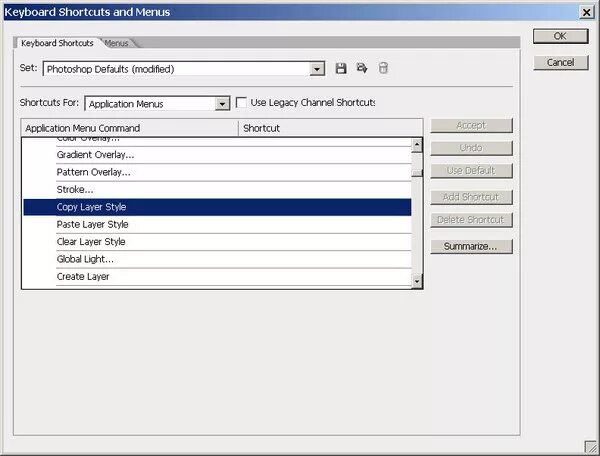This screenshot has height=456, width=600.
Task: Click the Use Default button
Action: (x=471, y=171)
